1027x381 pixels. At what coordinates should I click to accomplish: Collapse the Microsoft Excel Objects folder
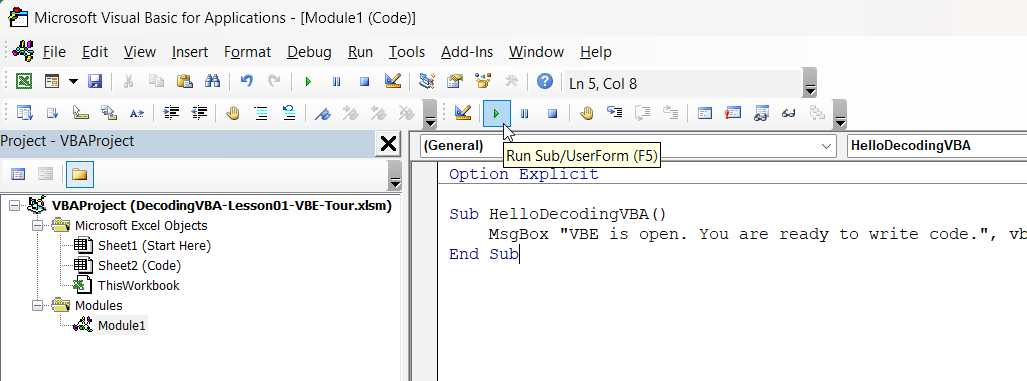pos(37,226)
